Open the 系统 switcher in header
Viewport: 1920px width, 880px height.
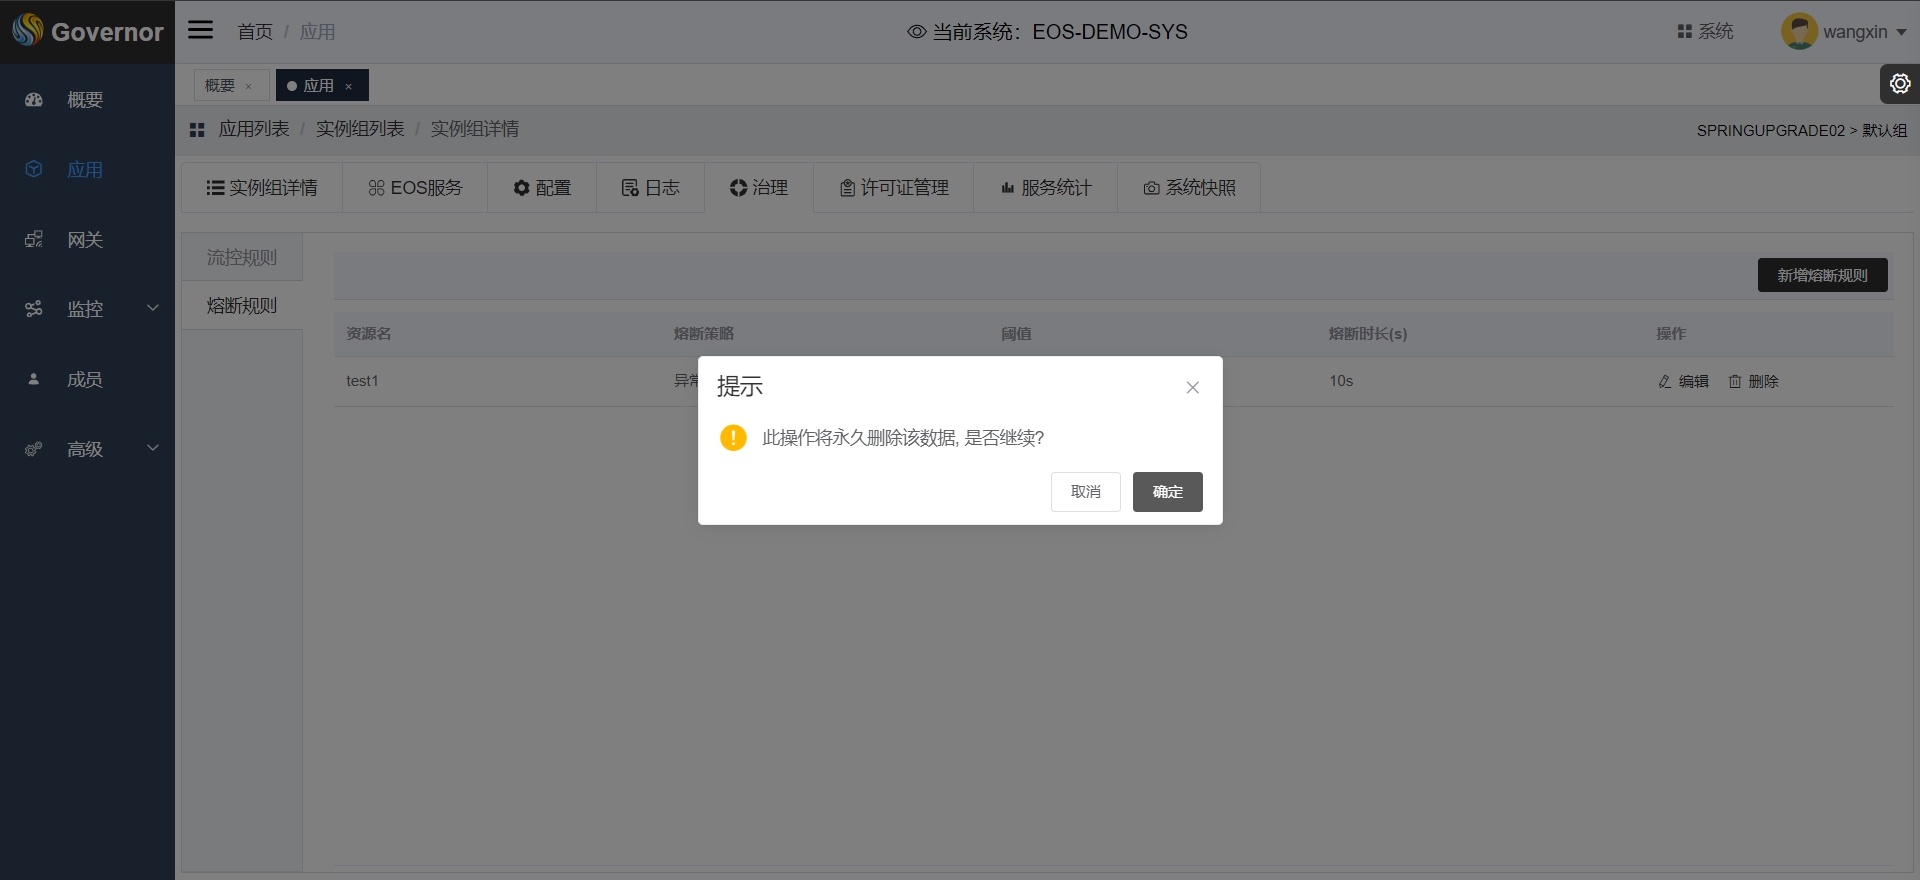click(x=1705, y=32)
